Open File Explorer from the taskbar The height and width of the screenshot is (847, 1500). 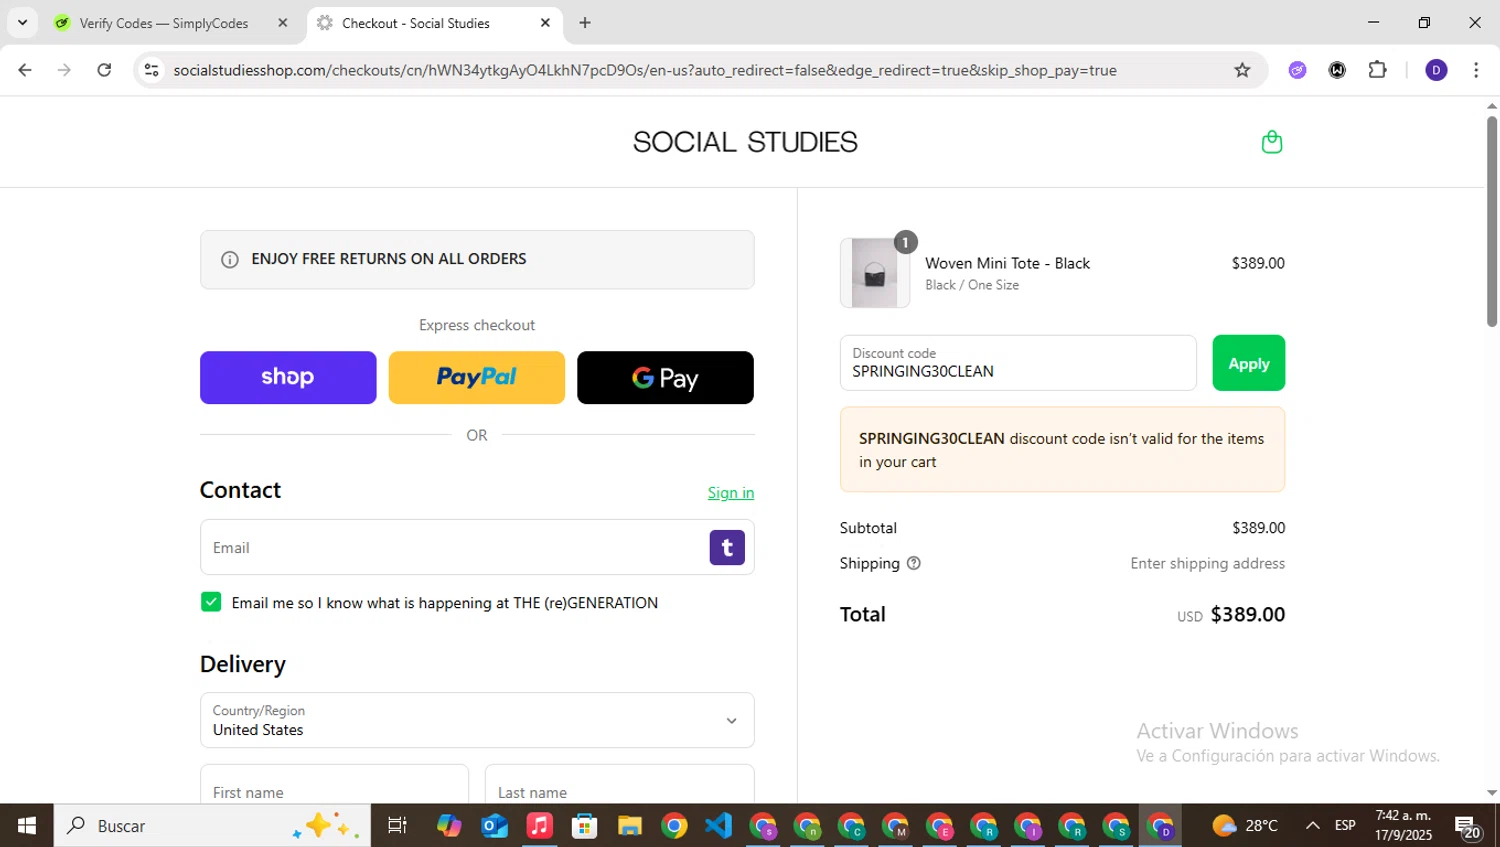tap(629, 826)
